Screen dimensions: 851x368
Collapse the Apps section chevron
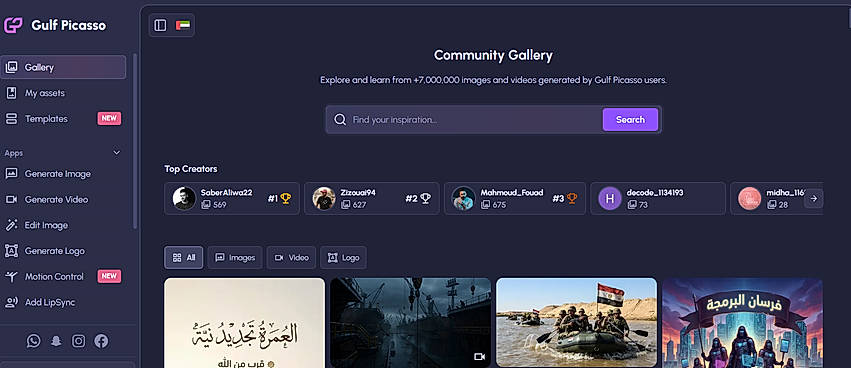[117, 153]
